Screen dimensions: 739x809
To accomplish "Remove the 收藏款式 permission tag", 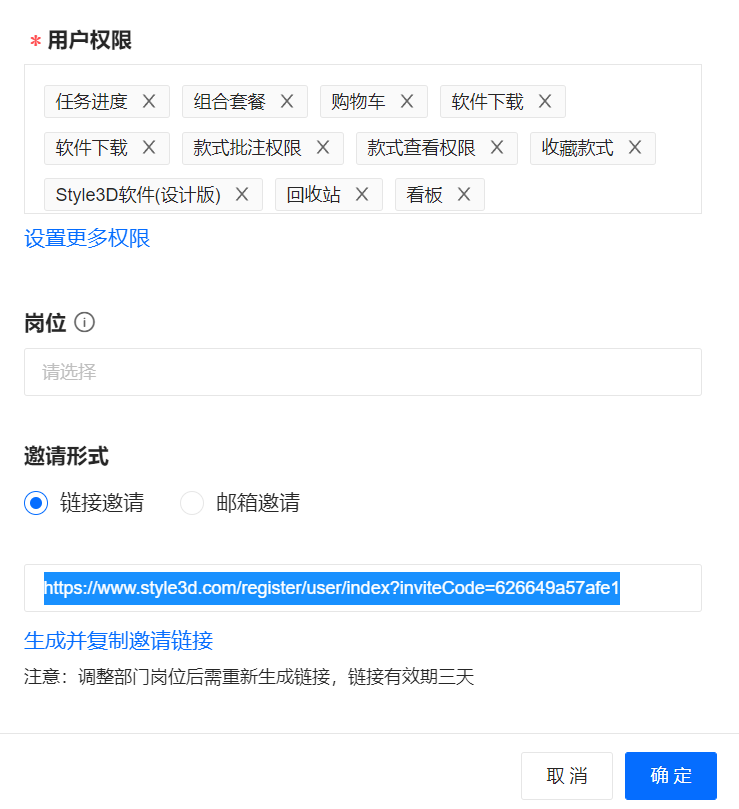I will pyautogui.click(x=635, y=148).
